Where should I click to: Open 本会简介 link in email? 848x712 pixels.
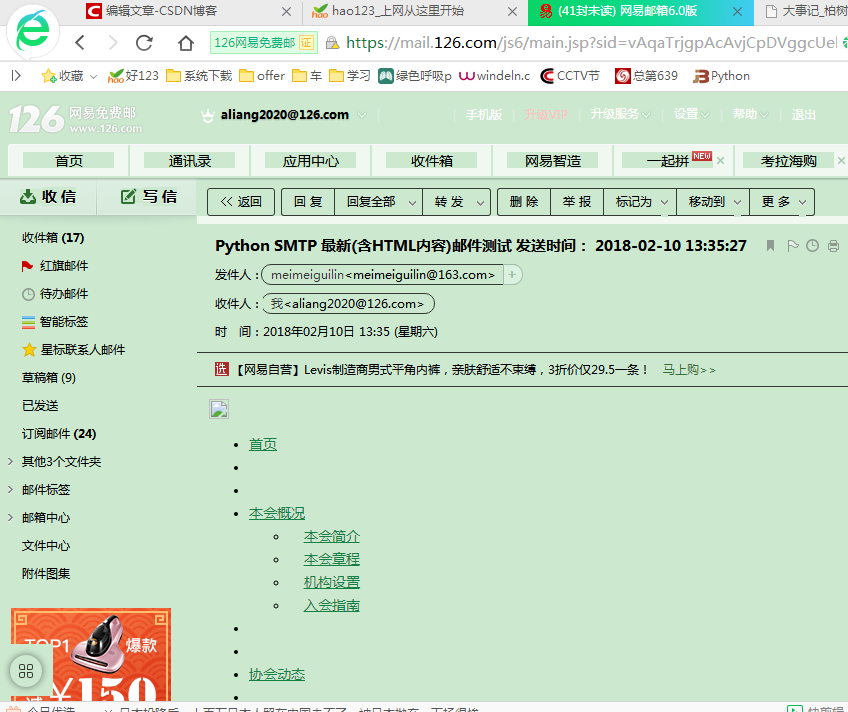(332, 537)
